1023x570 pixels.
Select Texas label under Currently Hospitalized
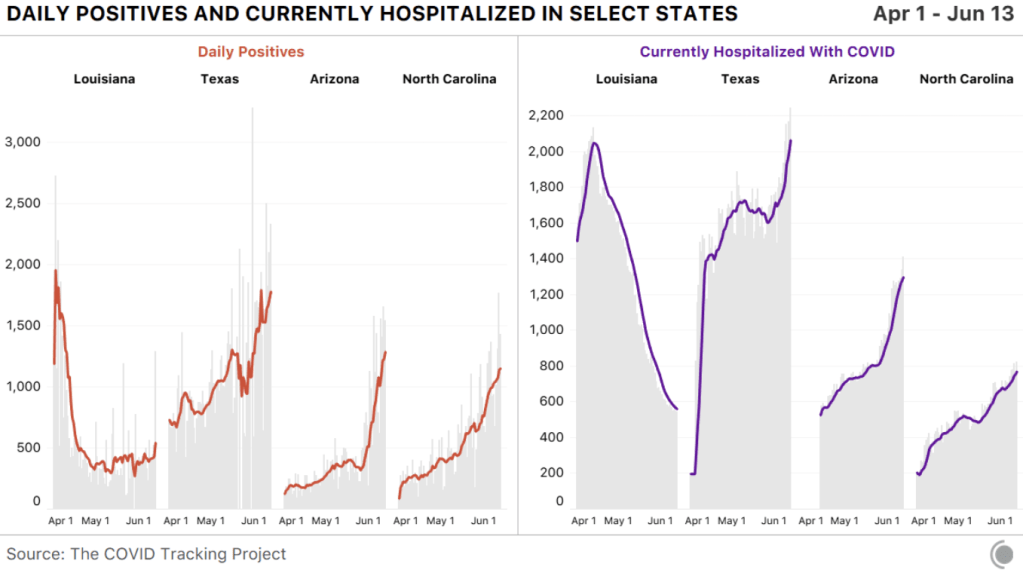(740, 79)
